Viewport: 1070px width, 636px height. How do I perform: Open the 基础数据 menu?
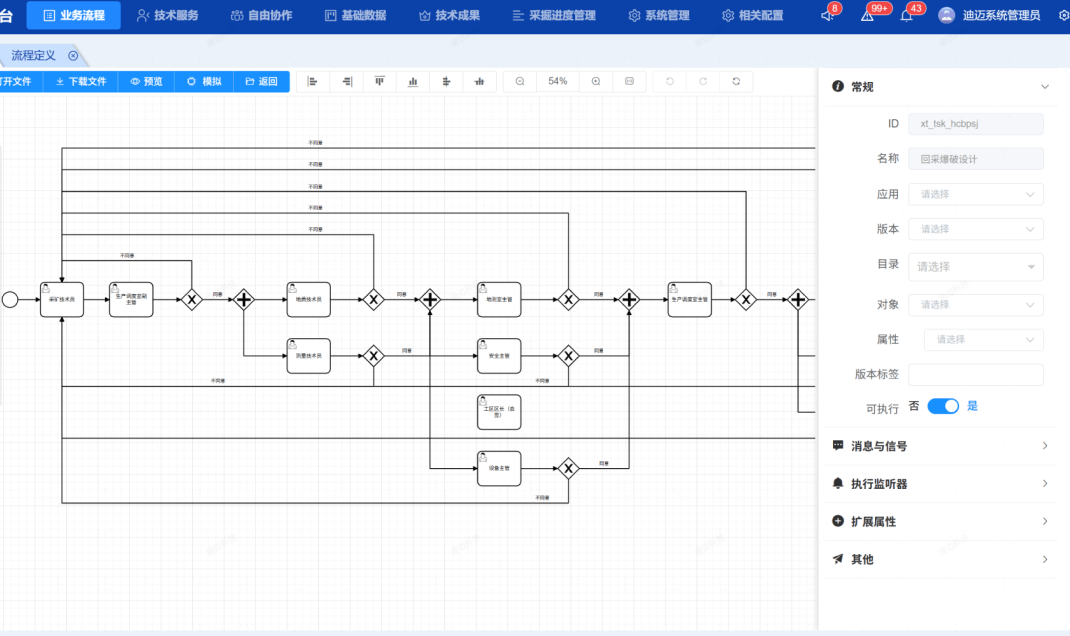tap(356, 15)
